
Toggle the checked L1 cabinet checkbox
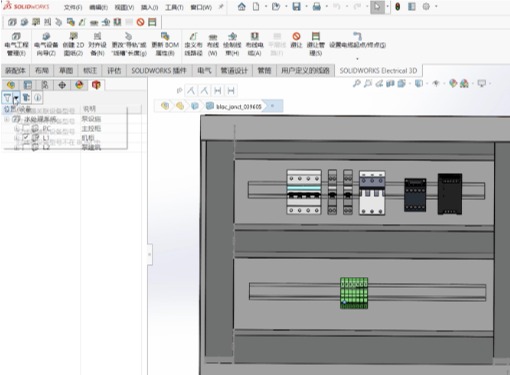point(26,137)
